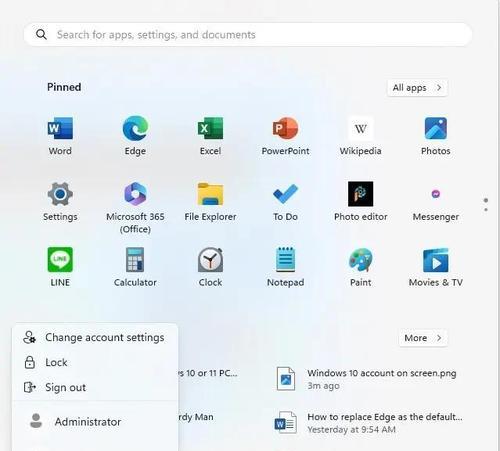Click the search box for apps and documents
The height and width of the screenshot is (451, 500).
point(248,35)
